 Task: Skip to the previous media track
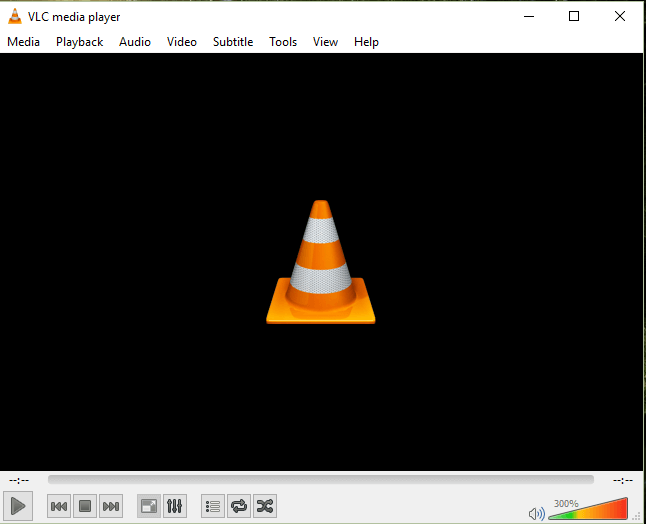[x=59, y=506]
